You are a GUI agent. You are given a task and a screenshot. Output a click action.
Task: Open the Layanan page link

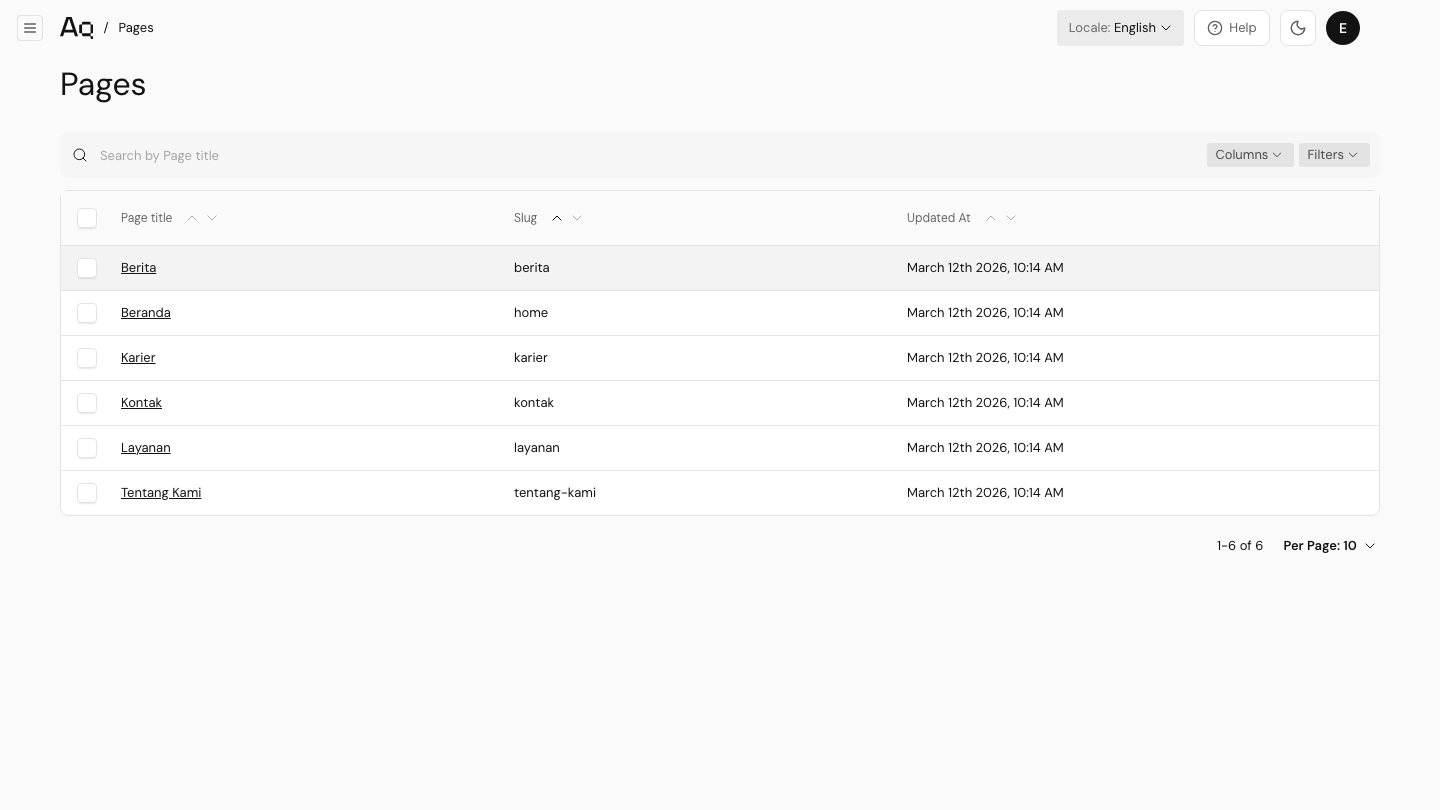click(146, 448)
